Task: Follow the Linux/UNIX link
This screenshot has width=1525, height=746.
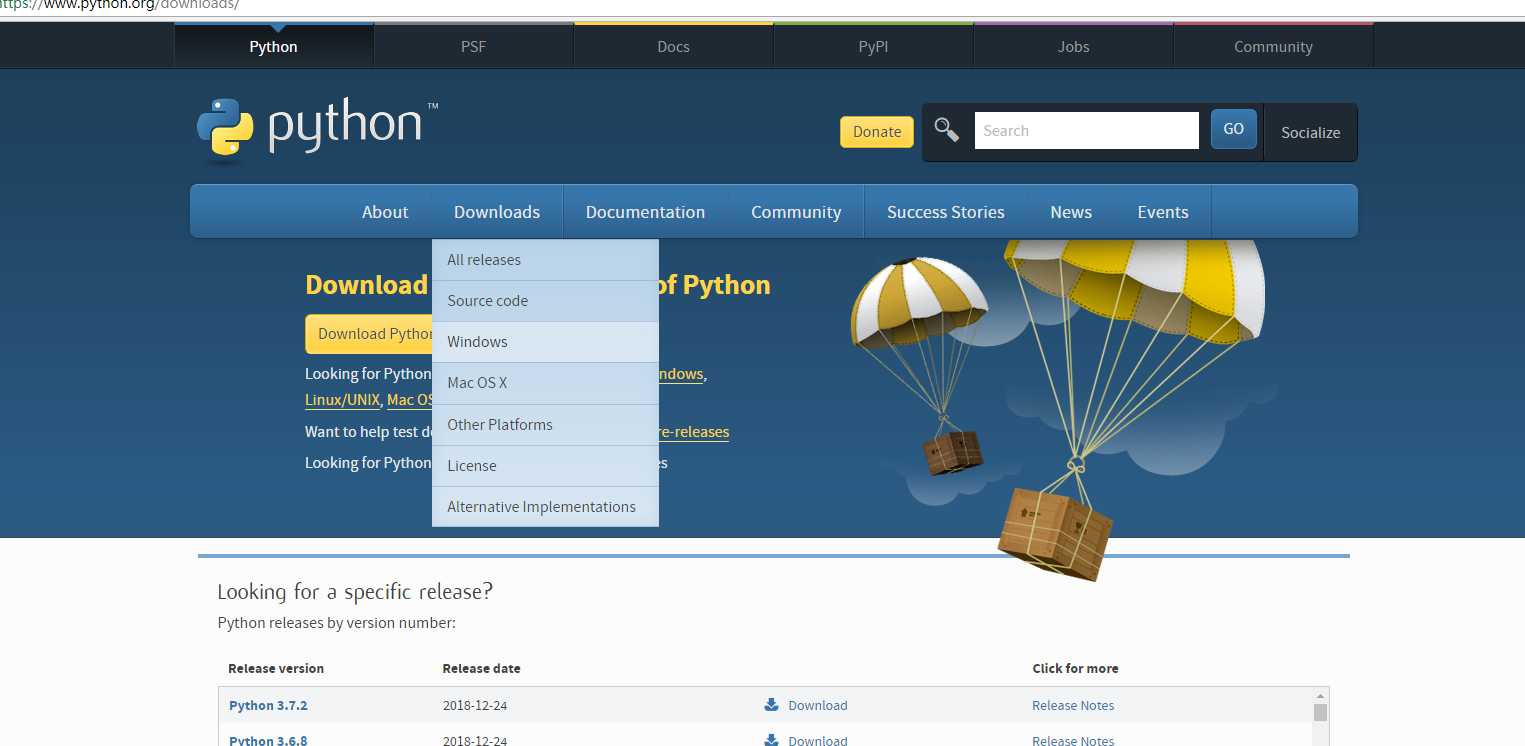Action: point(342,400)
